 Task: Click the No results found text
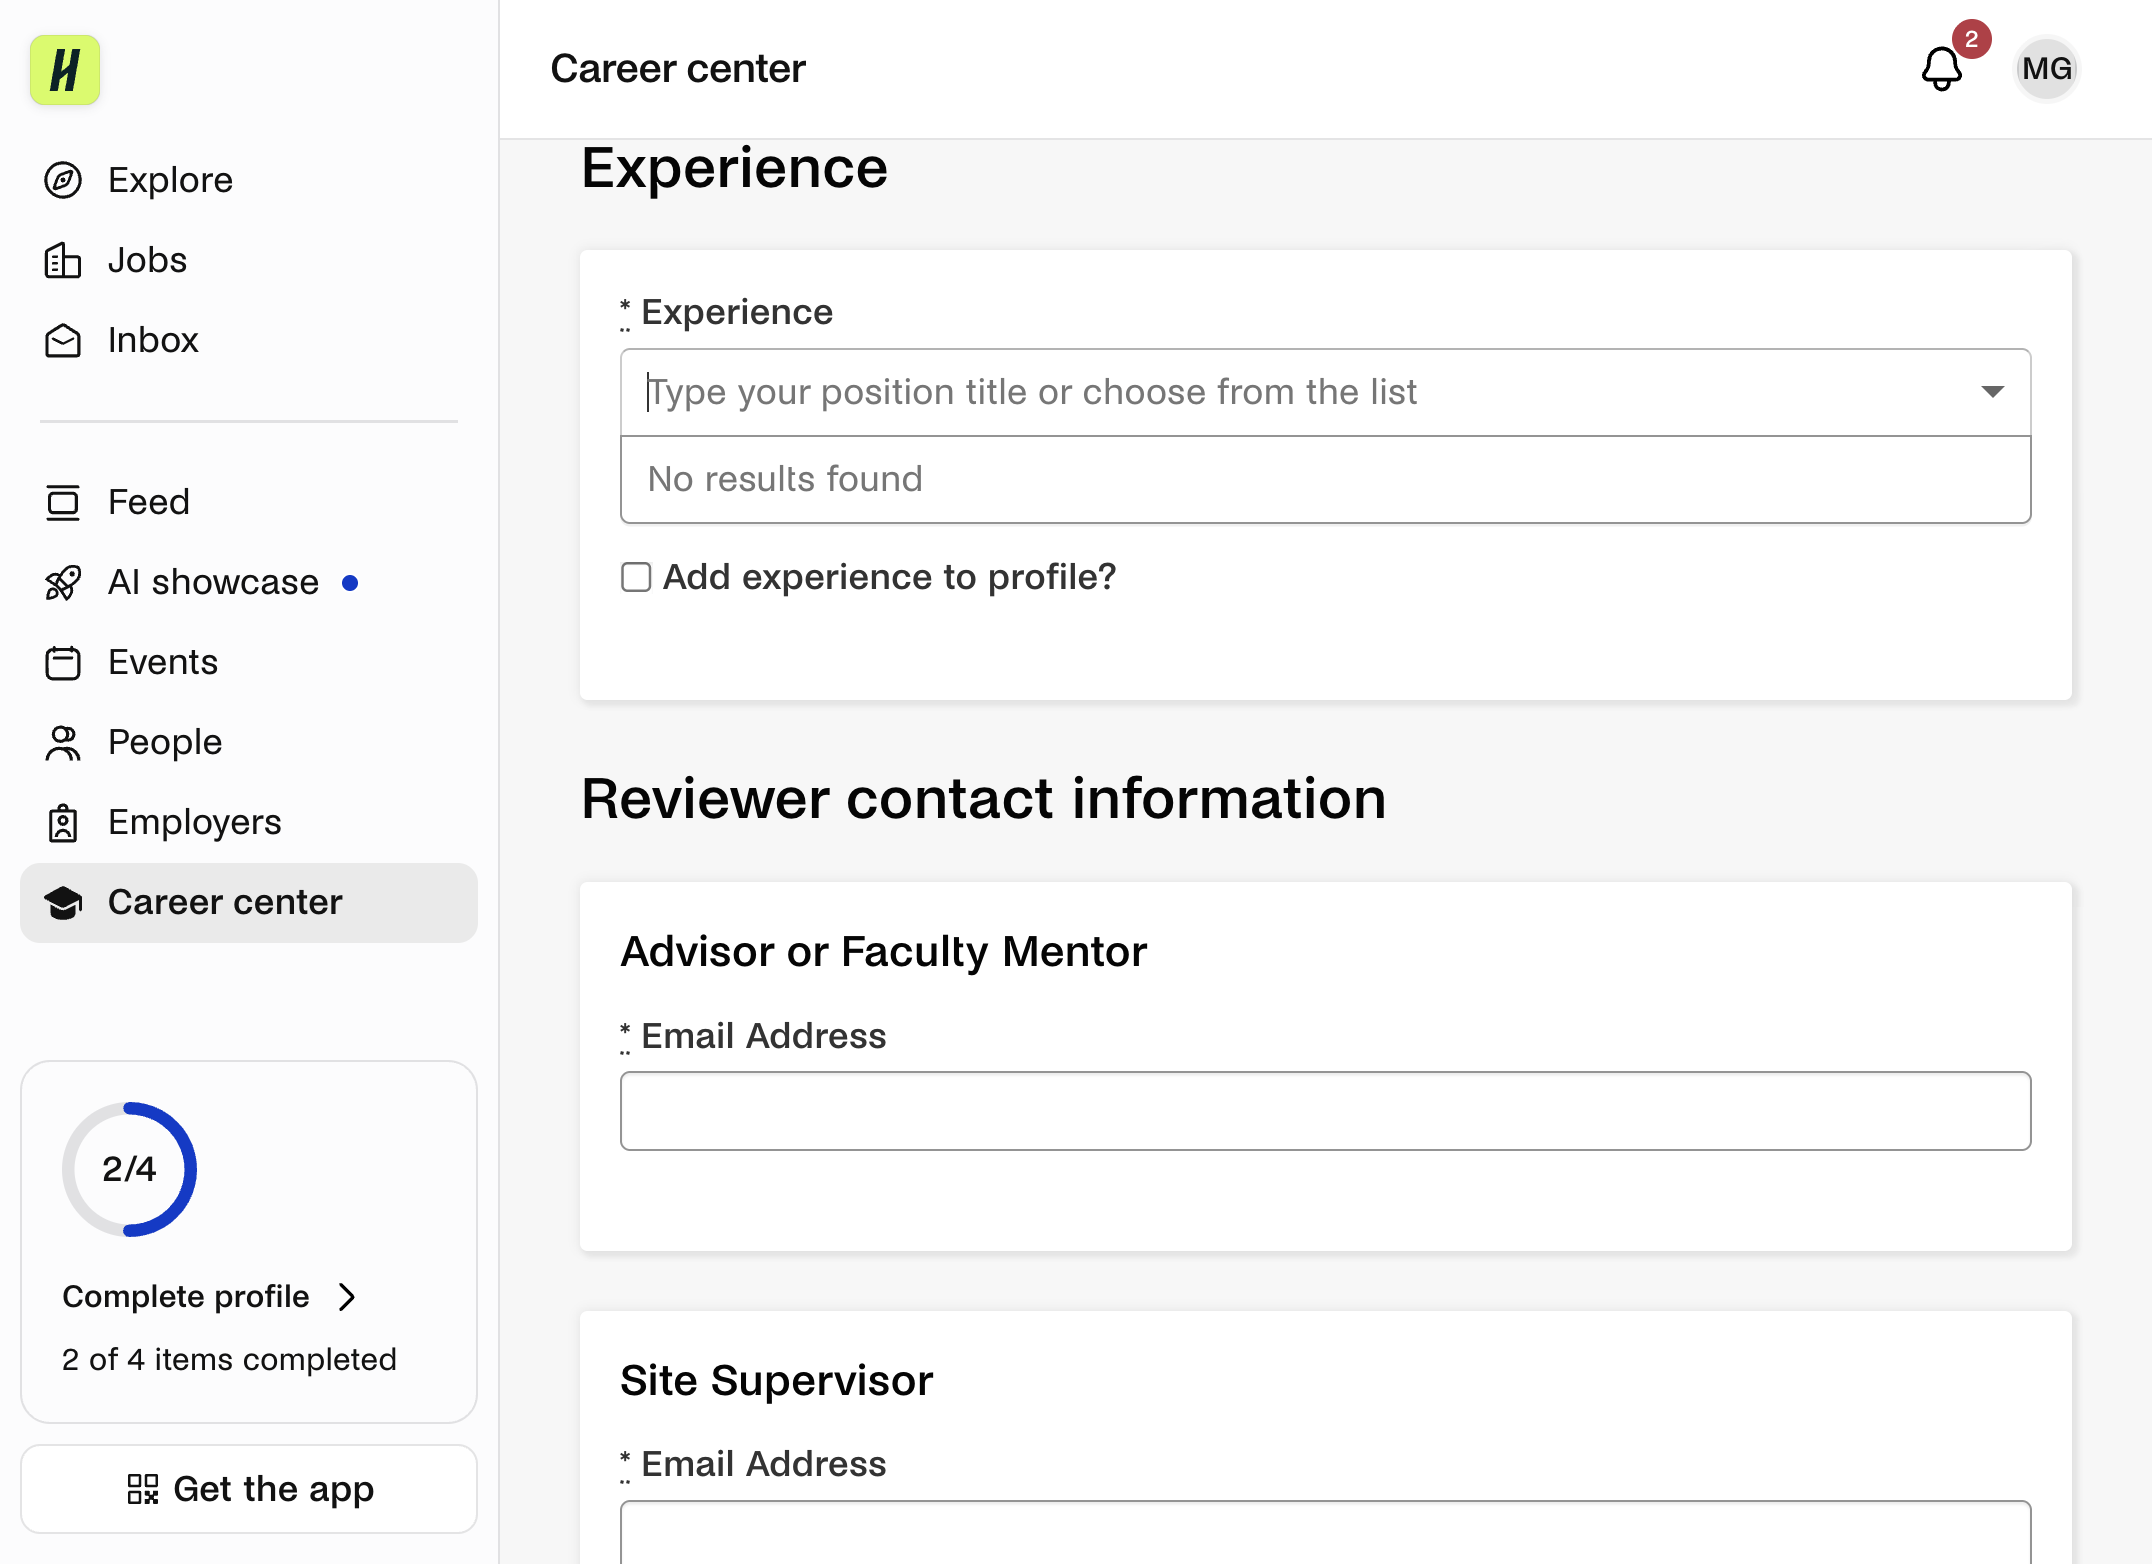pos(785,479)
